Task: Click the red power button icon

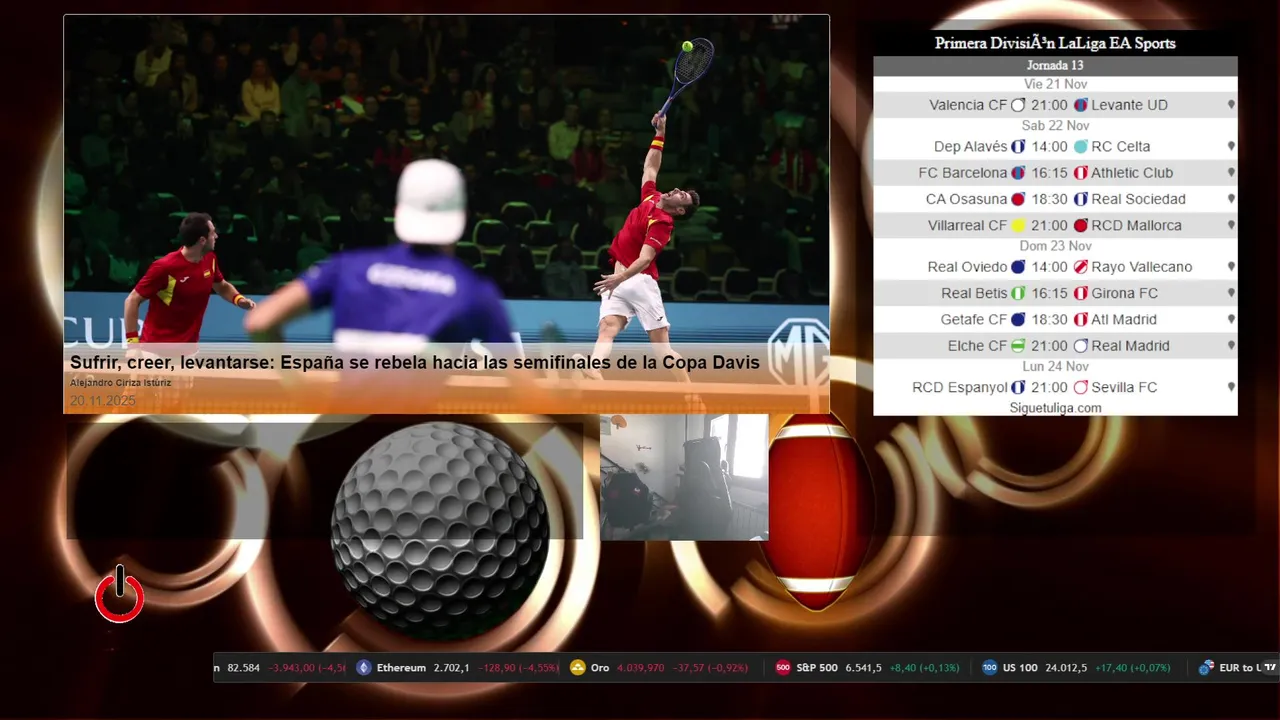Action: coord(120,595)
